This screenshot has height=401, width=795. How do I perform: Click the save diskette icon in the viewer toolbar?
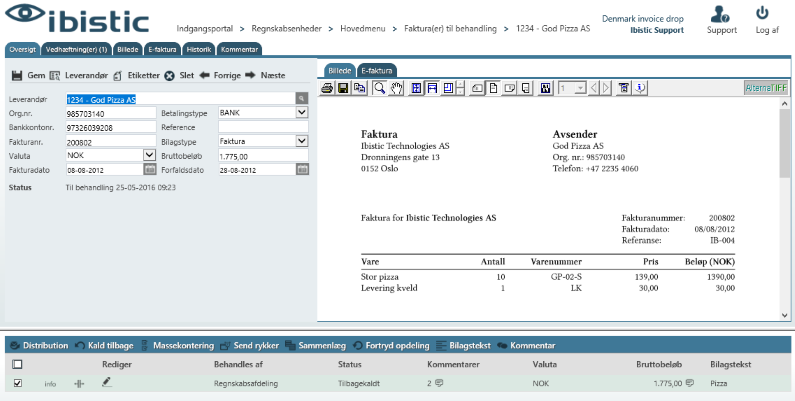click(x=343, y=88)
